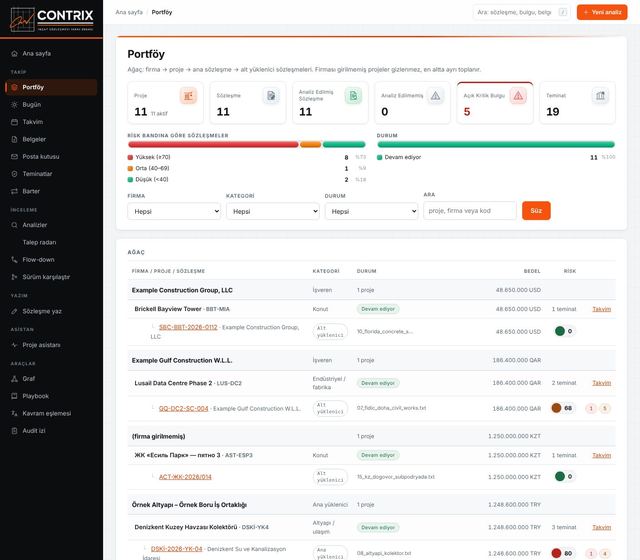Viewport: 640px width, 560px height.
Task: Open DSKİ-2026-YK-04 contract link
Action: pos(176,549)
